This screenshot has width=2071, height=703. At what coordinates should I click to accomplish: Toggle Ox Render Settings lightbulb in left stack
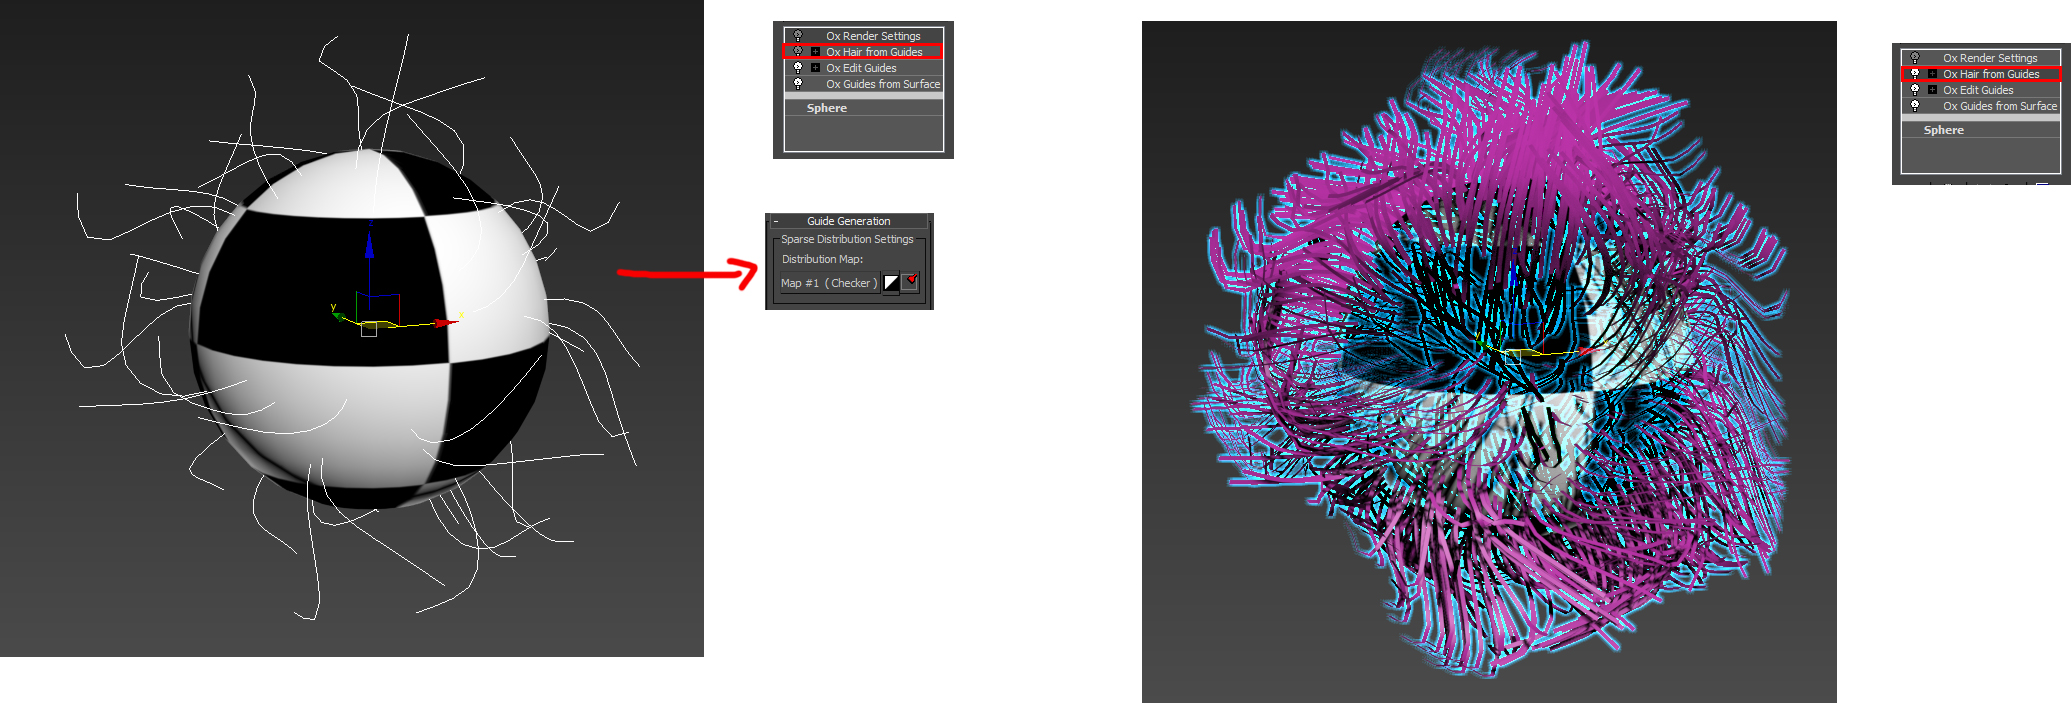click(798, 36)
